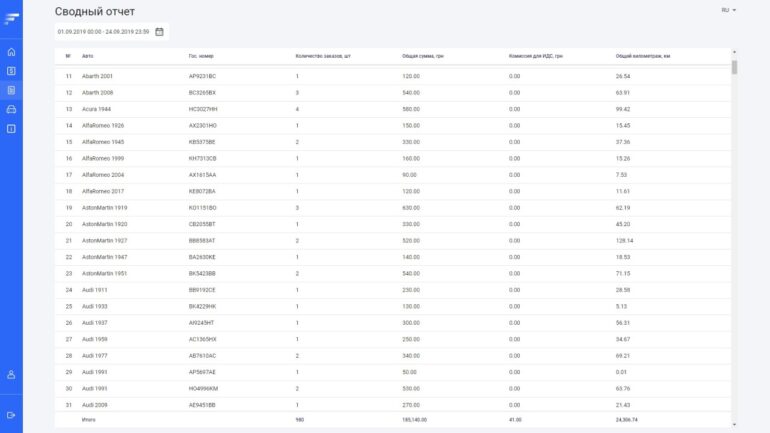Select the Abarth 2001 row
This screenshot has height=433, width=770.
(x=393, y=76)
